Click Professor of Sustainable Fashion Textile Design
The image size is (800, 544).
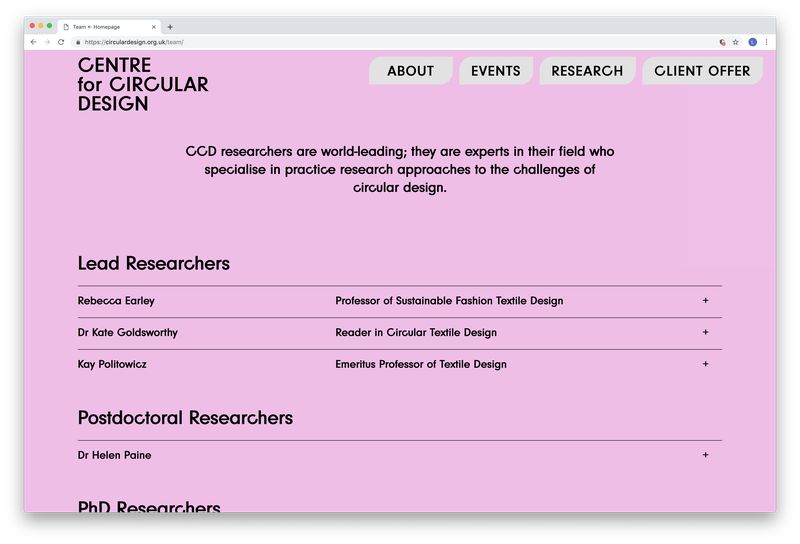(449, 301)
